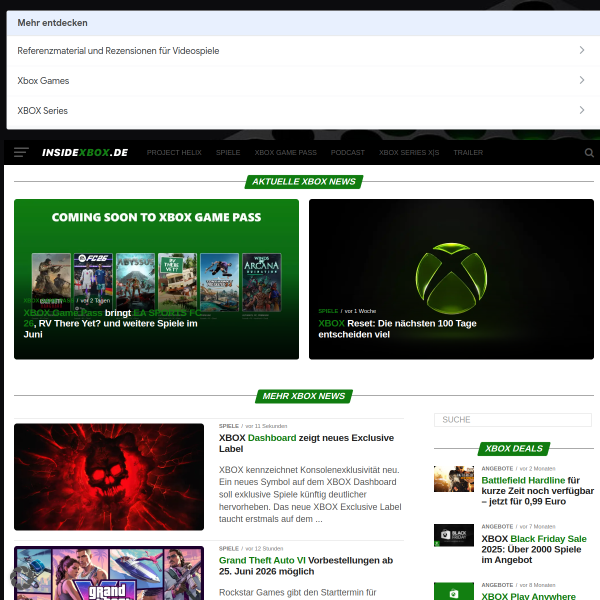Read XBOX Game Pass bringt EA Sports FC 26 headline

pyautogui.click(x=112, y=323)
